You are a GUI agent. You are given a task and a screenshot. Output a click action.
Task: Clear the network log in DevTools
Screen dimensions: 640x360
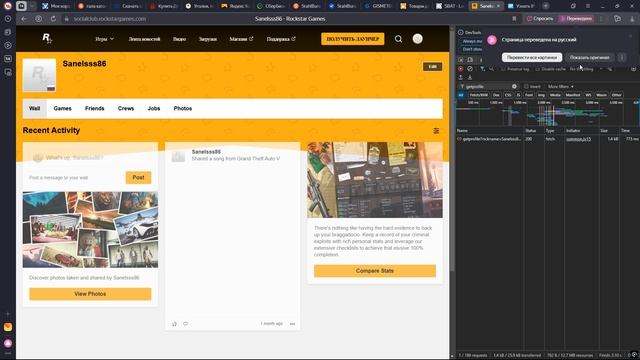click(470, 69)
